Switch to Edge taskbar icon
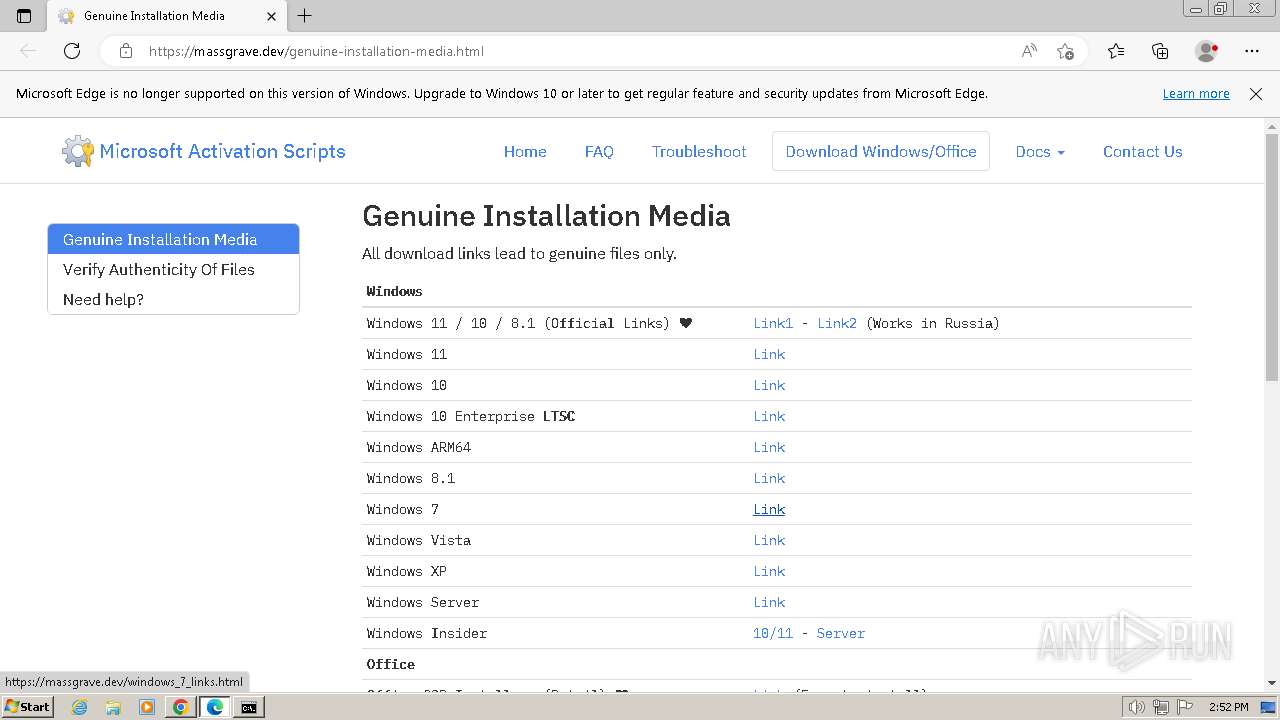The width and height of the screenshot is (1280, 720). point(215,707)
